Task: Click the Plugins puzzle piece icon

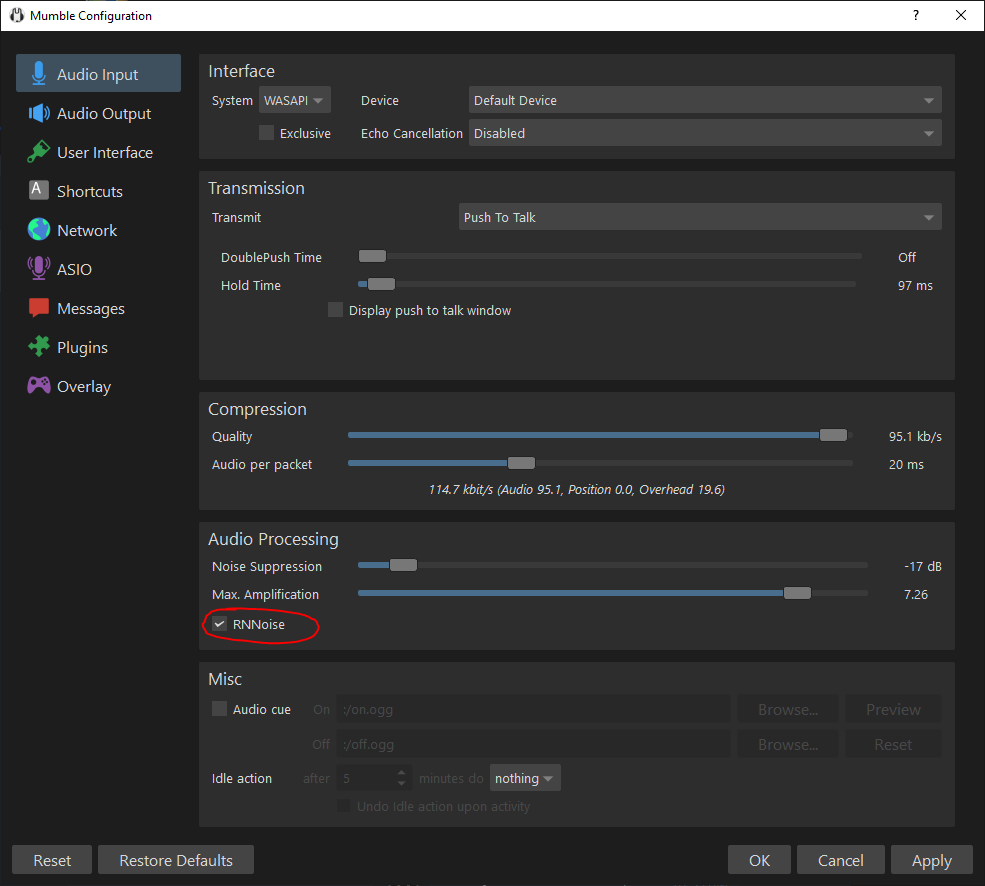Action: (x=39, y=347)
